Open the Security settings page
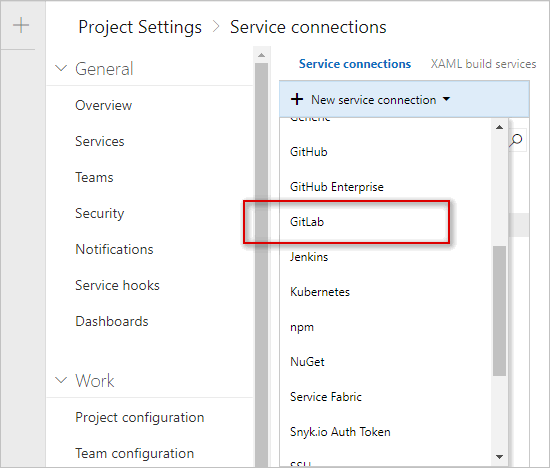 pyautogui.click(x=100, y=213)
